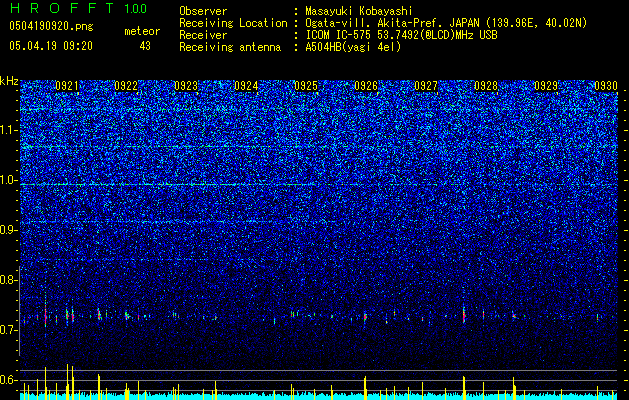Click the 0925 time marker
This screenshot has height=400, width=629.
click(x=306, y=86)
